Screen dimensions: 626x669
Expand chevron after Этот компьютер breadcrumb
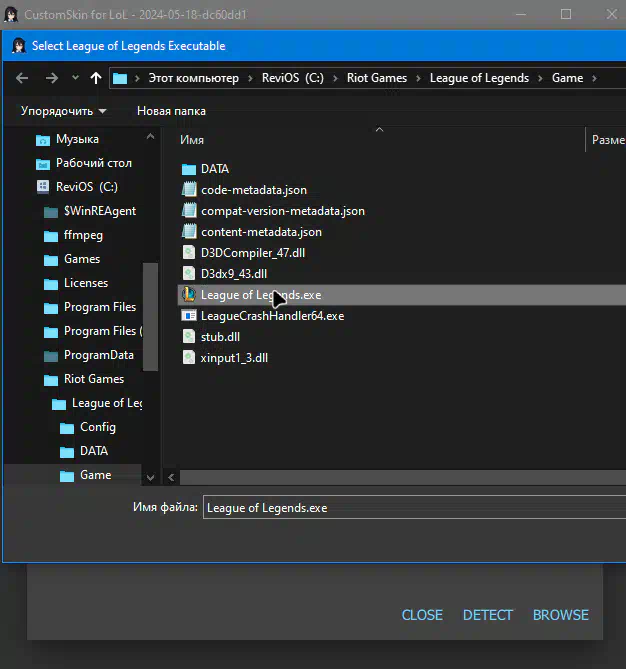pyautogui.click(x=250, y=78)
